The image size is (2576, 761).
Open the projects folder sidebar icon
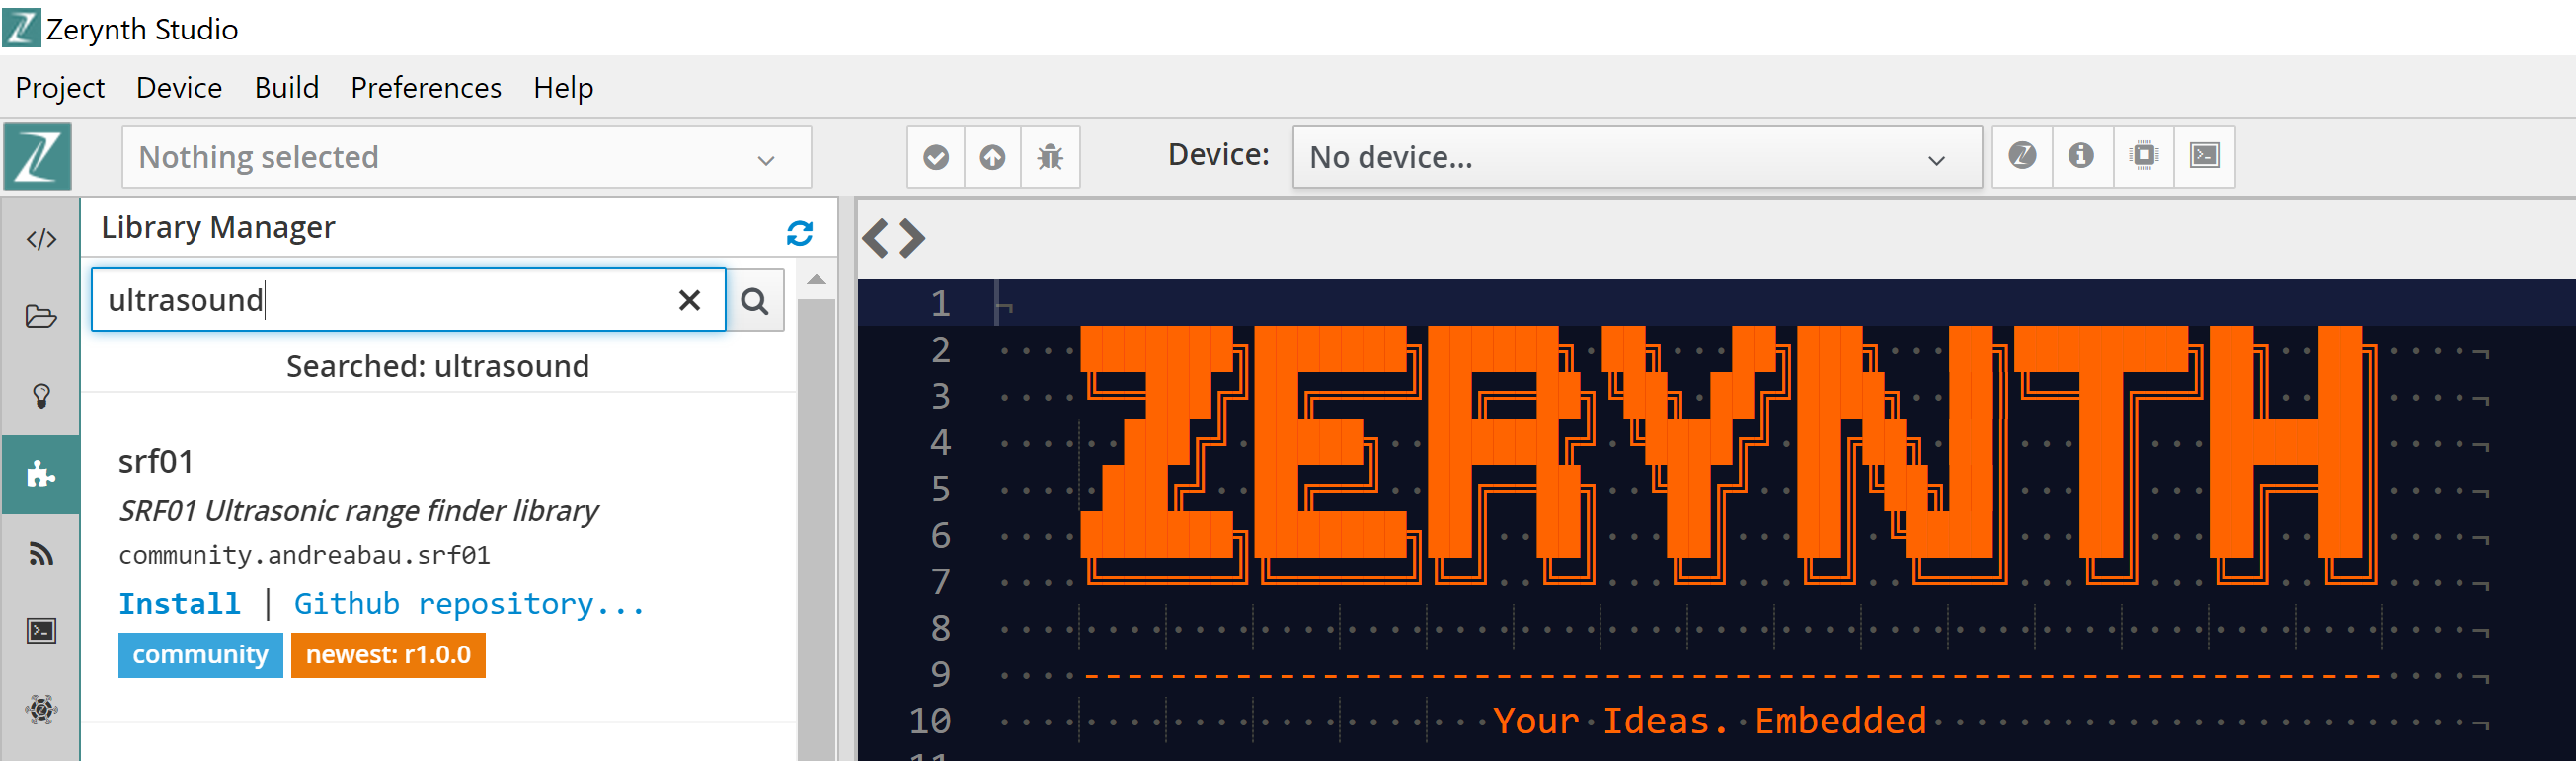(x=41, y=317)
